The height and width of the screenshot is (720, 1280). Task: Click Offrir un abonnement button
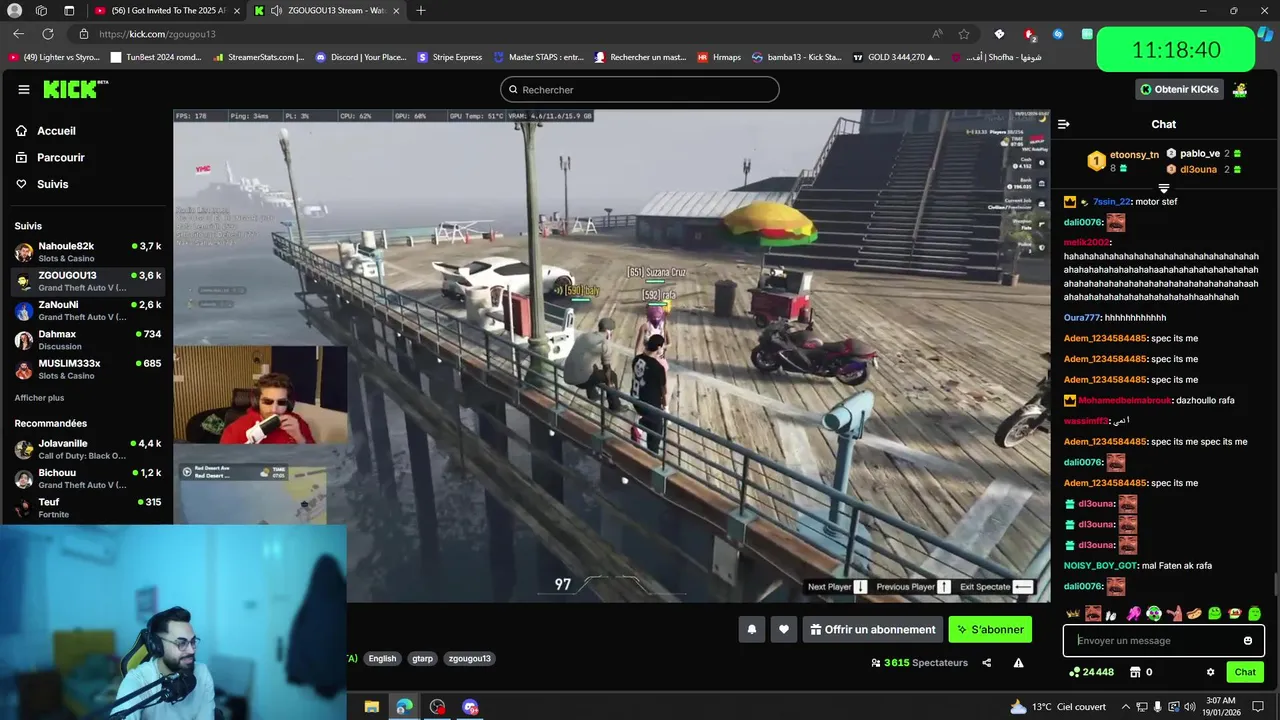873,630
